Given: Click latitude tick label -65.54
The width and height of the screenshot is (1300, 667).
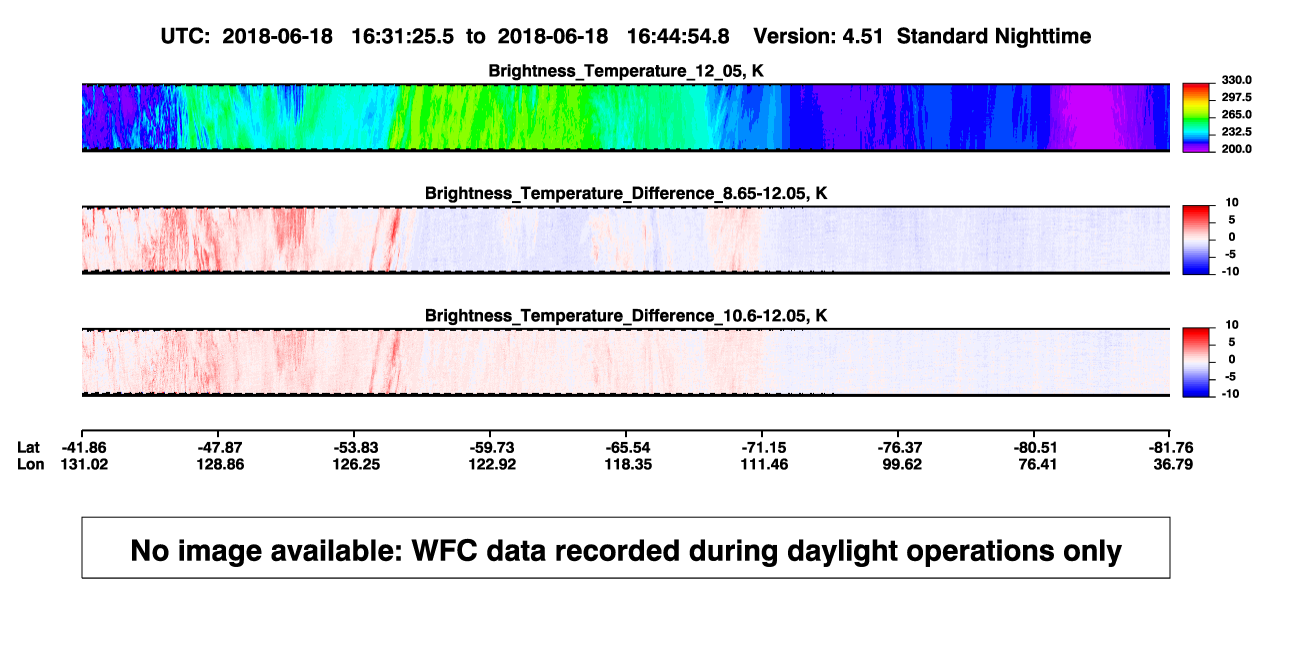Looking at the screenshot, I should click(x=626, y=447).
